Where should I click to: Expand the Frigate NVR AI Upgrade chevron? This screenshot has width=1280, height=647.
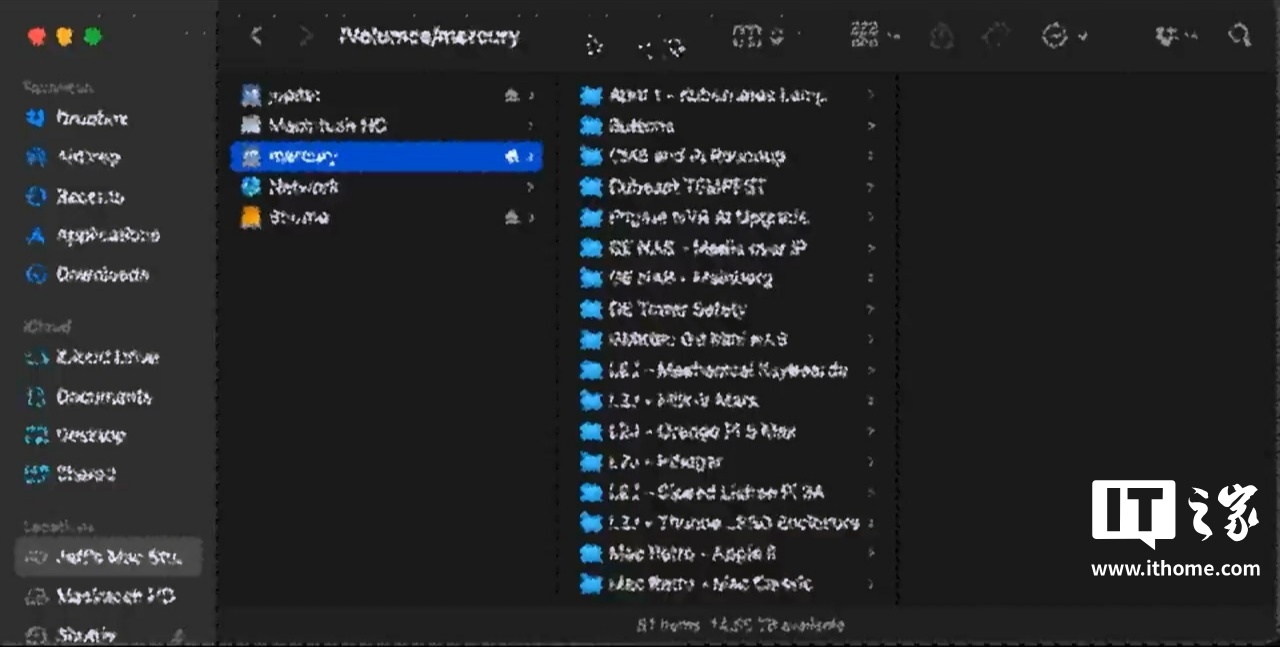[x=870, y=217]
